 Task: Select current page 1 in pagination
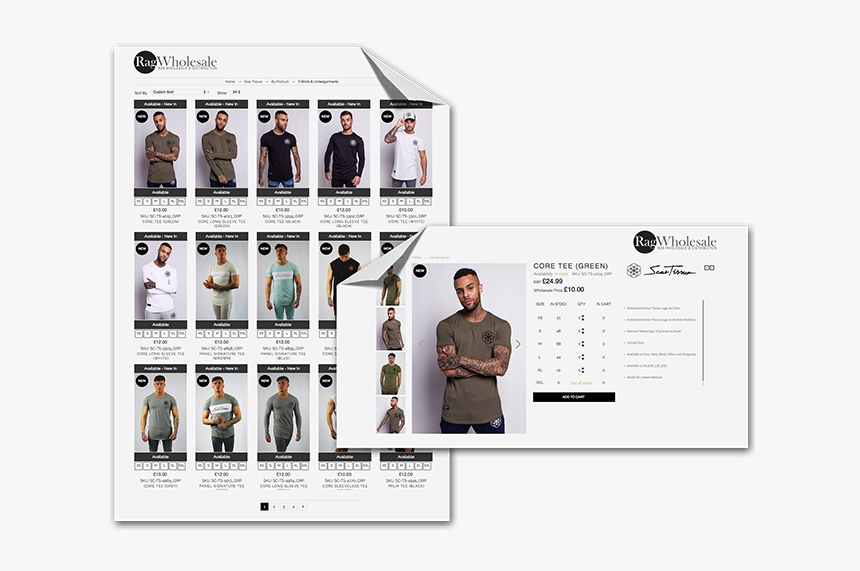264,507
